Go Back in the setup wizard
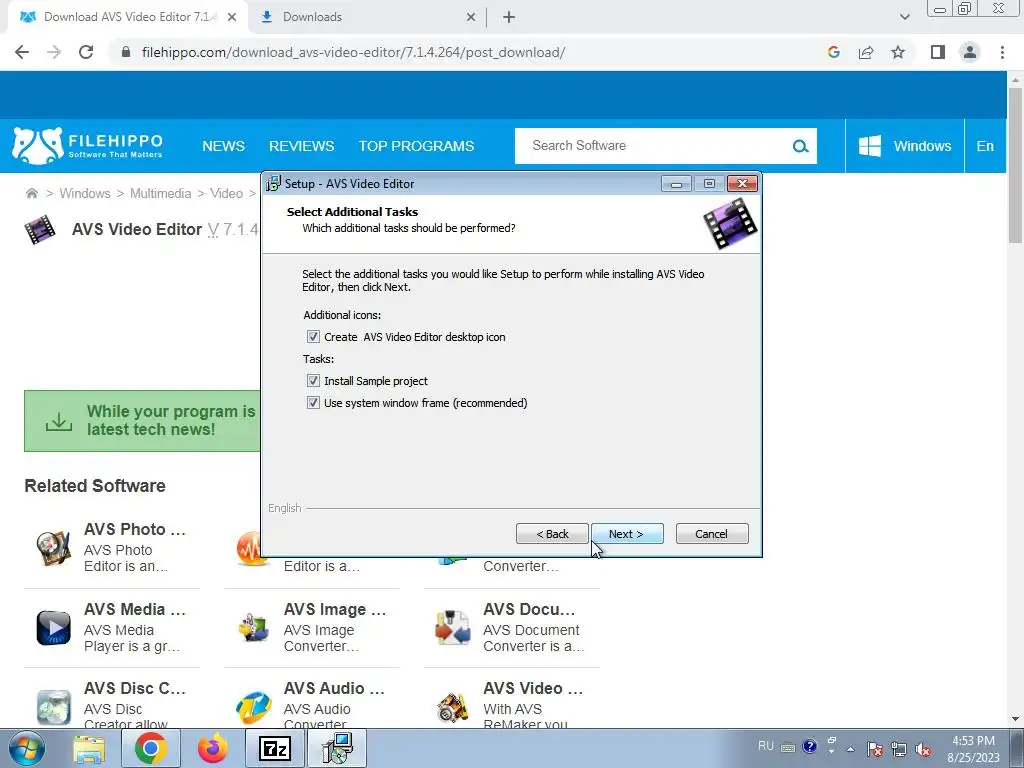Screen dimensions: 1024x768 point(552,534)
